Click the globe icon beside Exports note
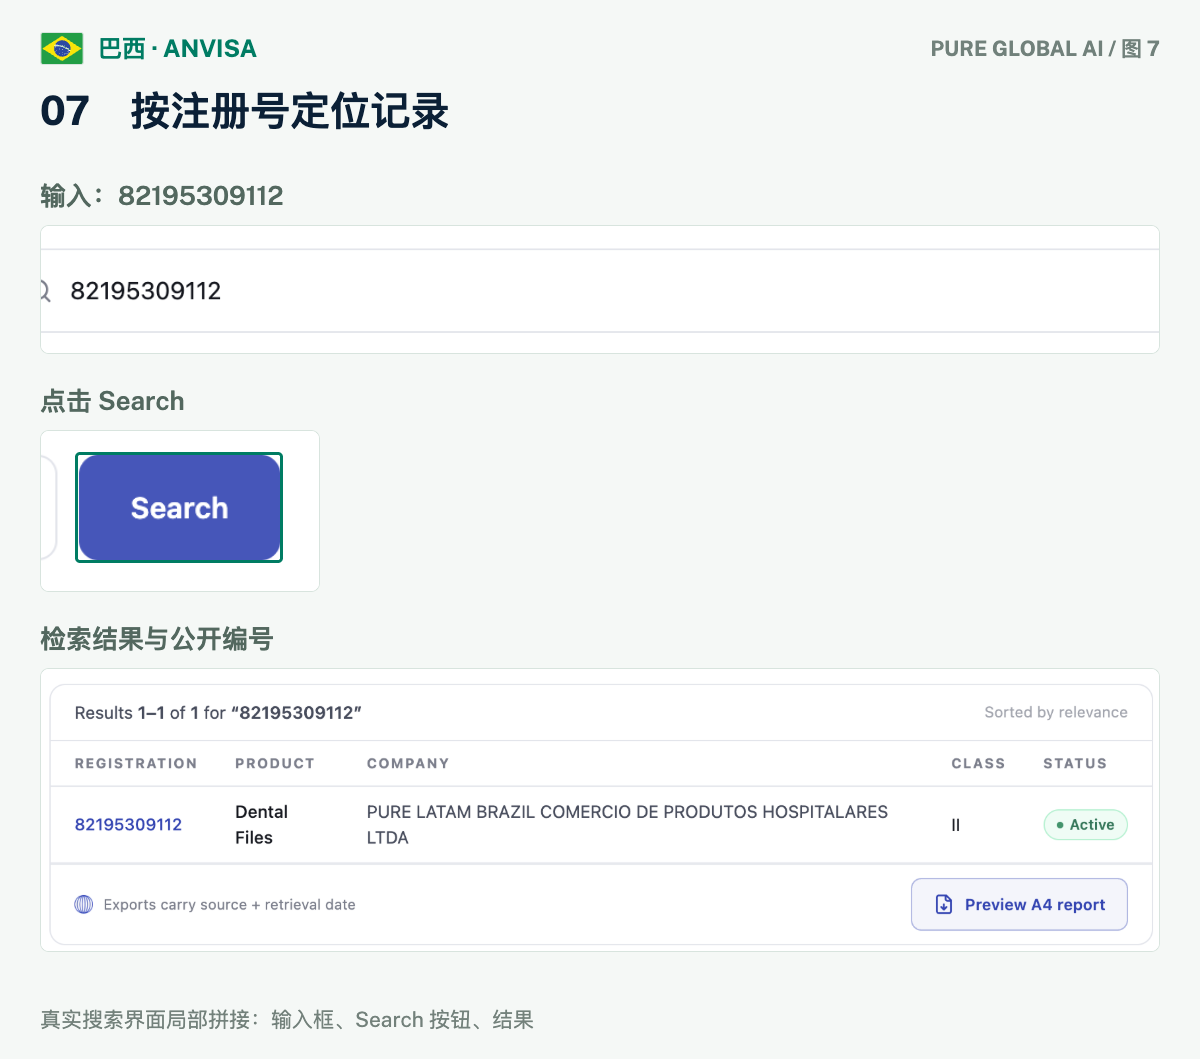The image size is (1200, 1059). coord(84,904)
